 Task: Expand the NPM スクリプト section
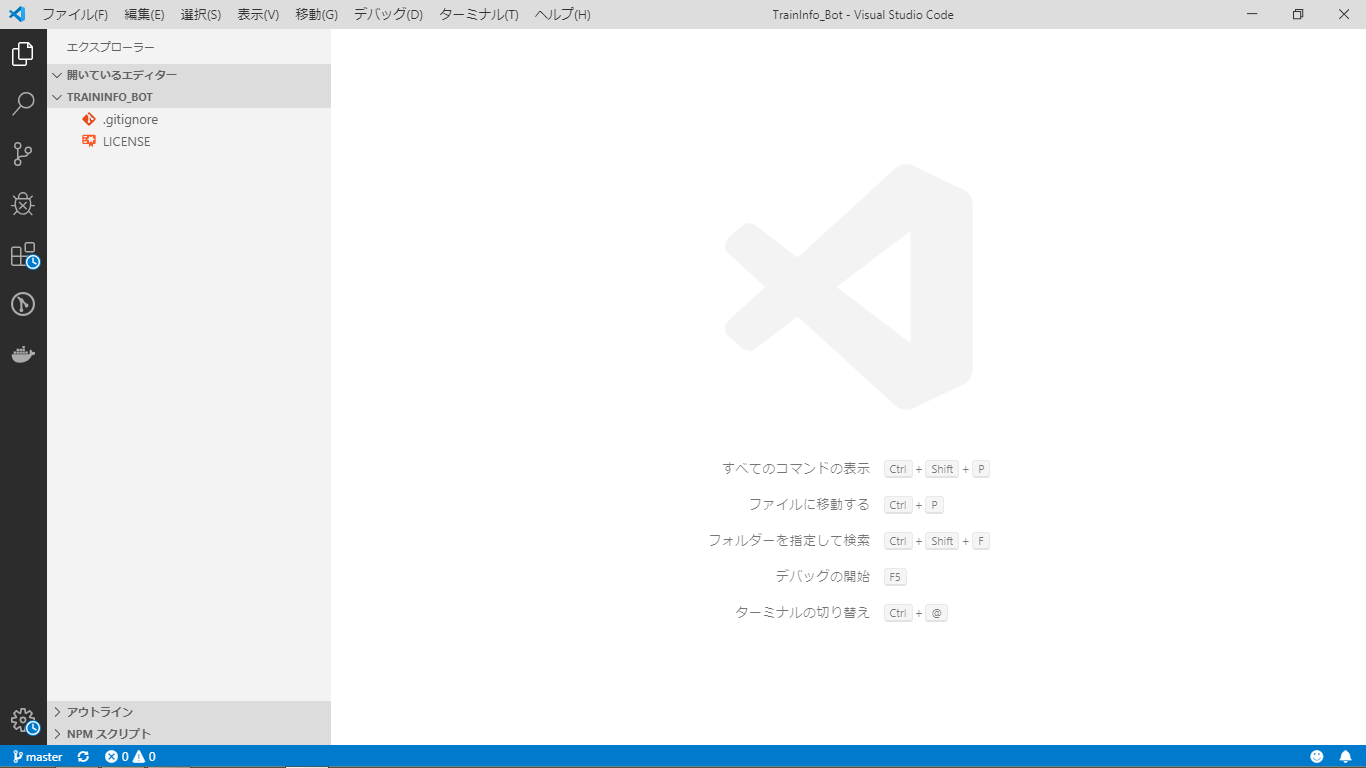(x=189, y=734)
